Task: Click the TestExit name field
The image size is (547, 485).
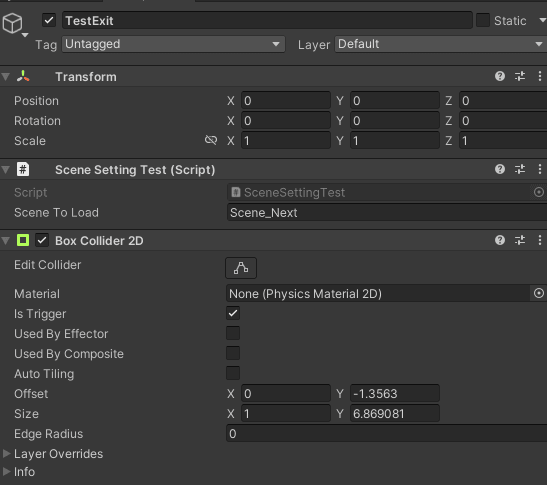Action: [x=267, y=20]
